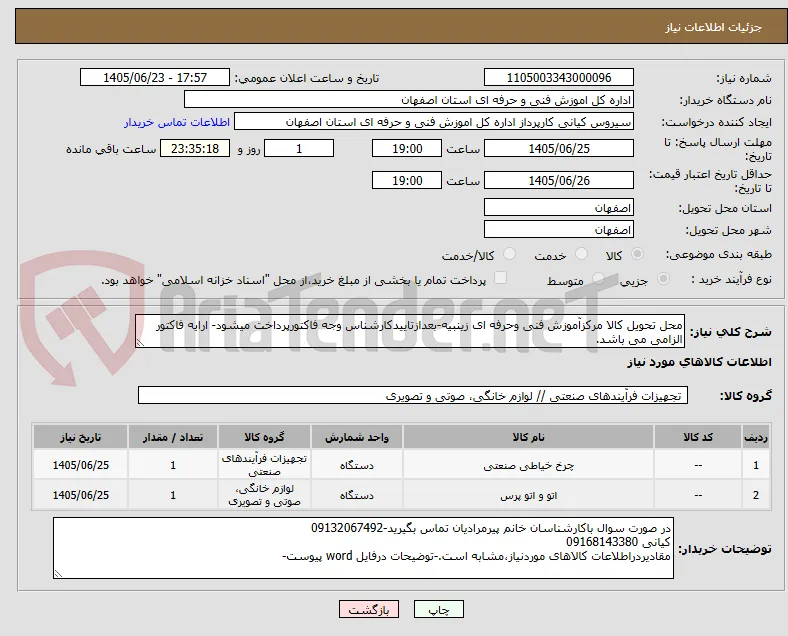Select the خدمت radio button
This screenshot has height=636, width=788.
pyautogui.click(x=581, y=254)
